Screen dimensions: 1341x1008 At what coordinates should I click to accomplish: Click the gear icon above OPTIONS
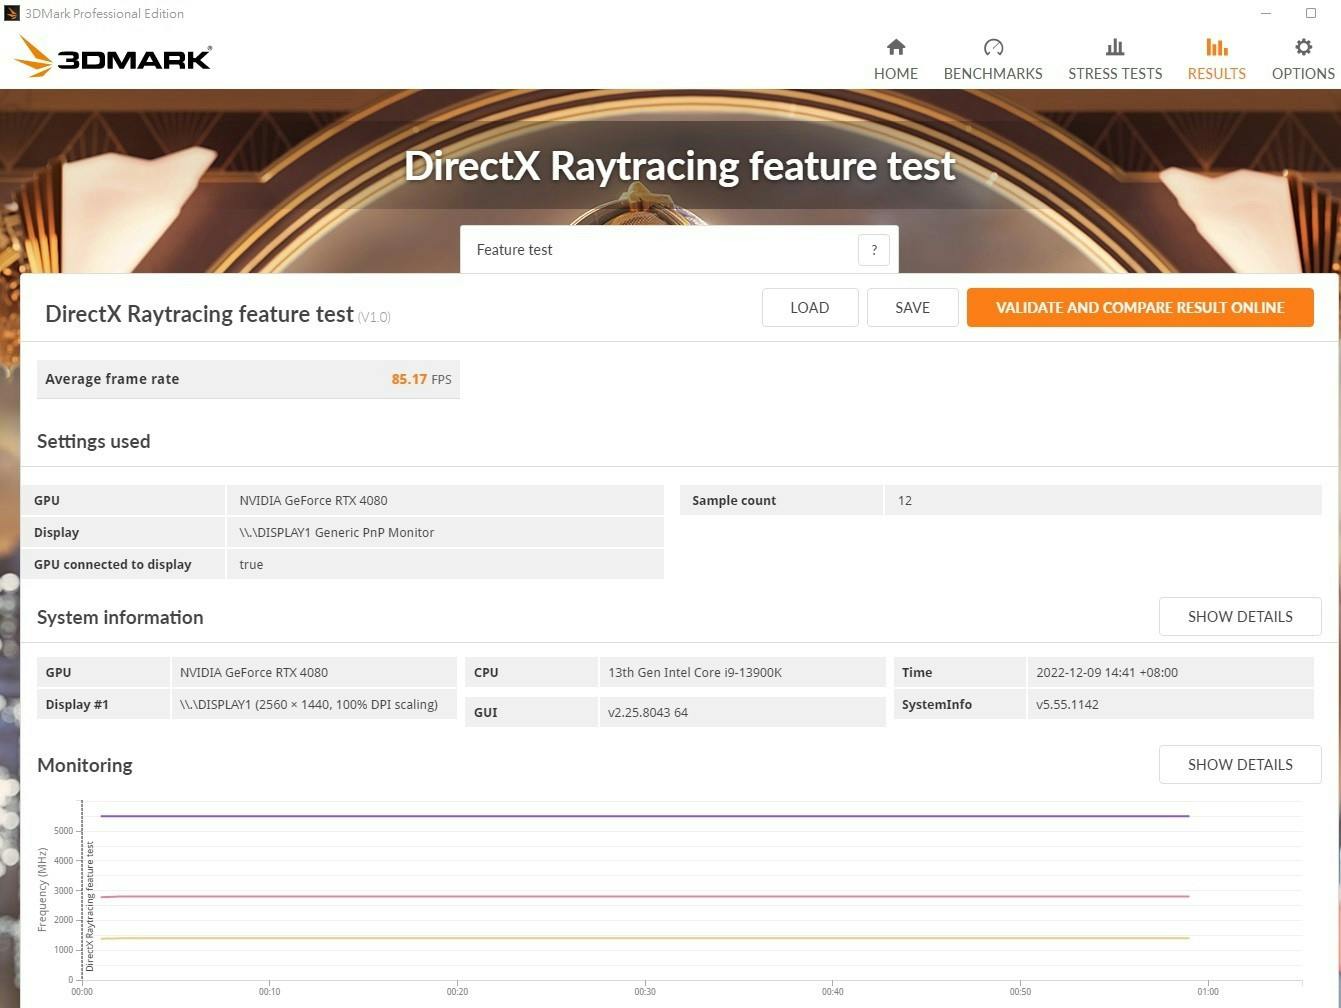tap(1303, 47)
